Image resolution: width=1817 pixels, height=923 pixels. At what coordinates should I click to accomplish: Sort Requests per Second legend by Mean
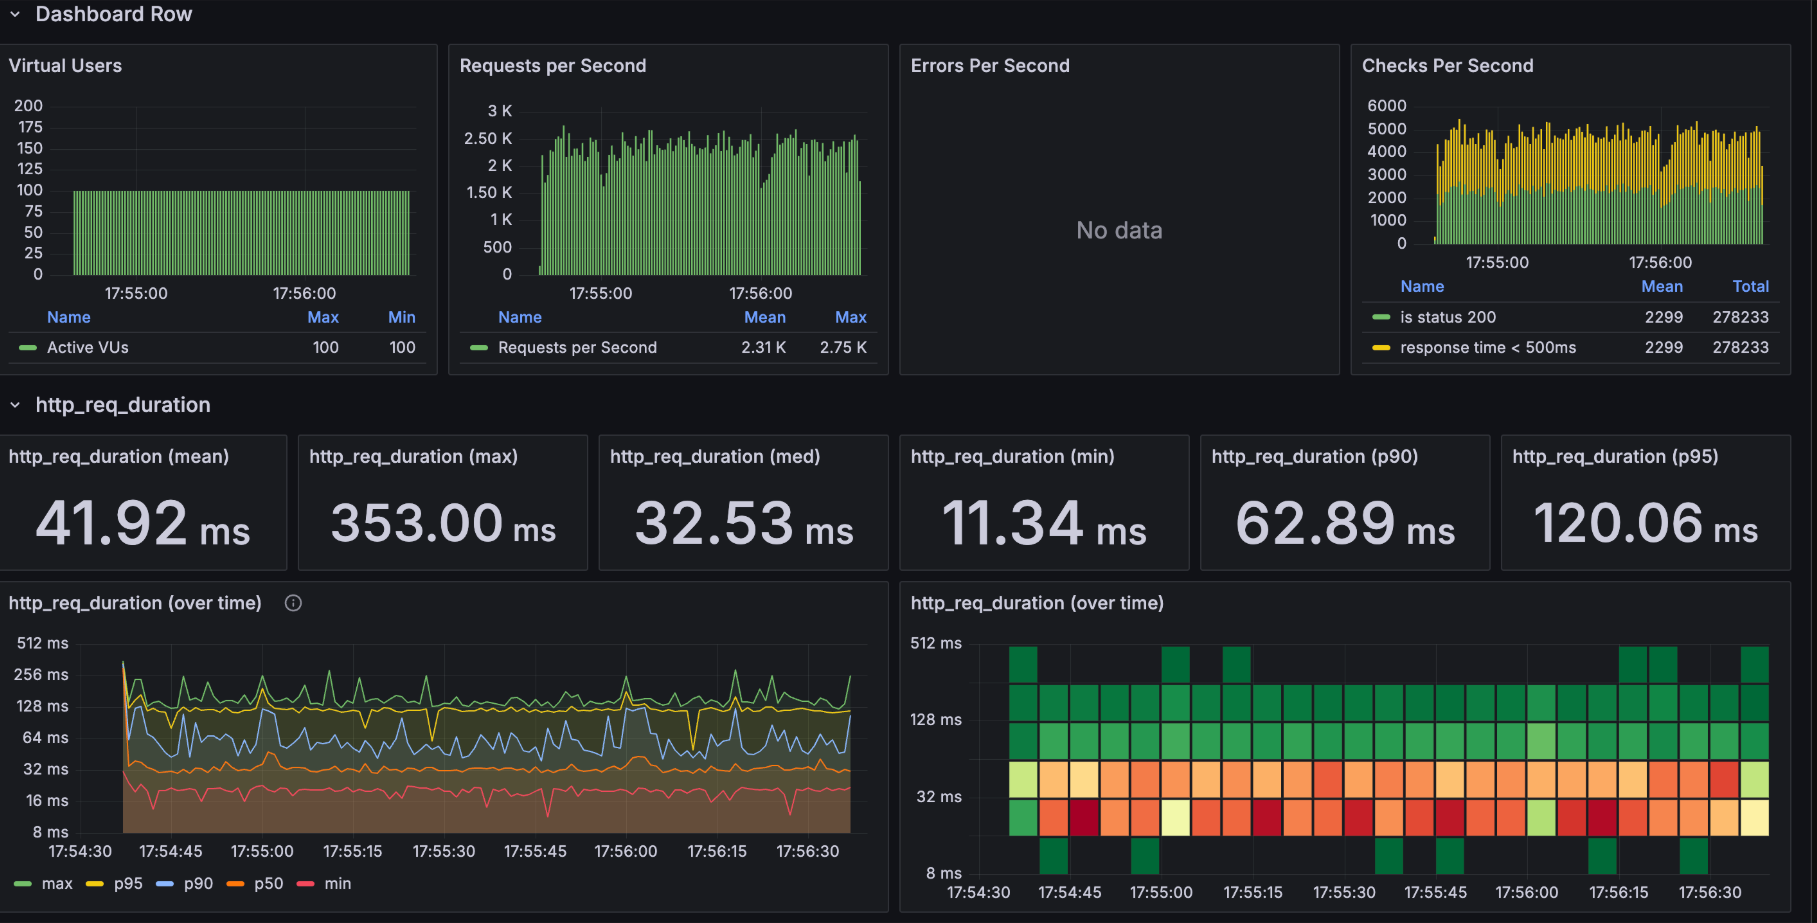pos(765,317)
